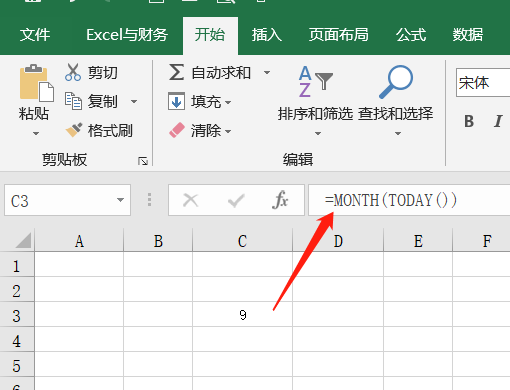Select row 2 header
Viewport: 510px width, 390px height.
(17, 290)
